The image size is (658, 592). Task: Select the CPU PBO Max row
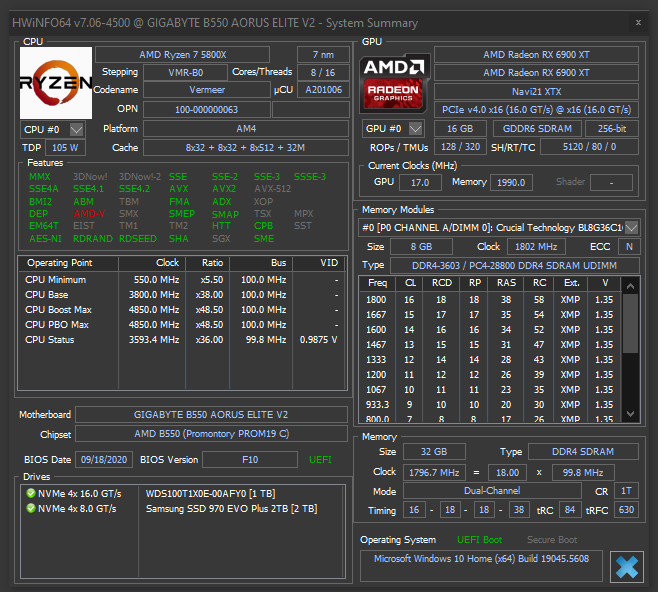click(182, 325)
